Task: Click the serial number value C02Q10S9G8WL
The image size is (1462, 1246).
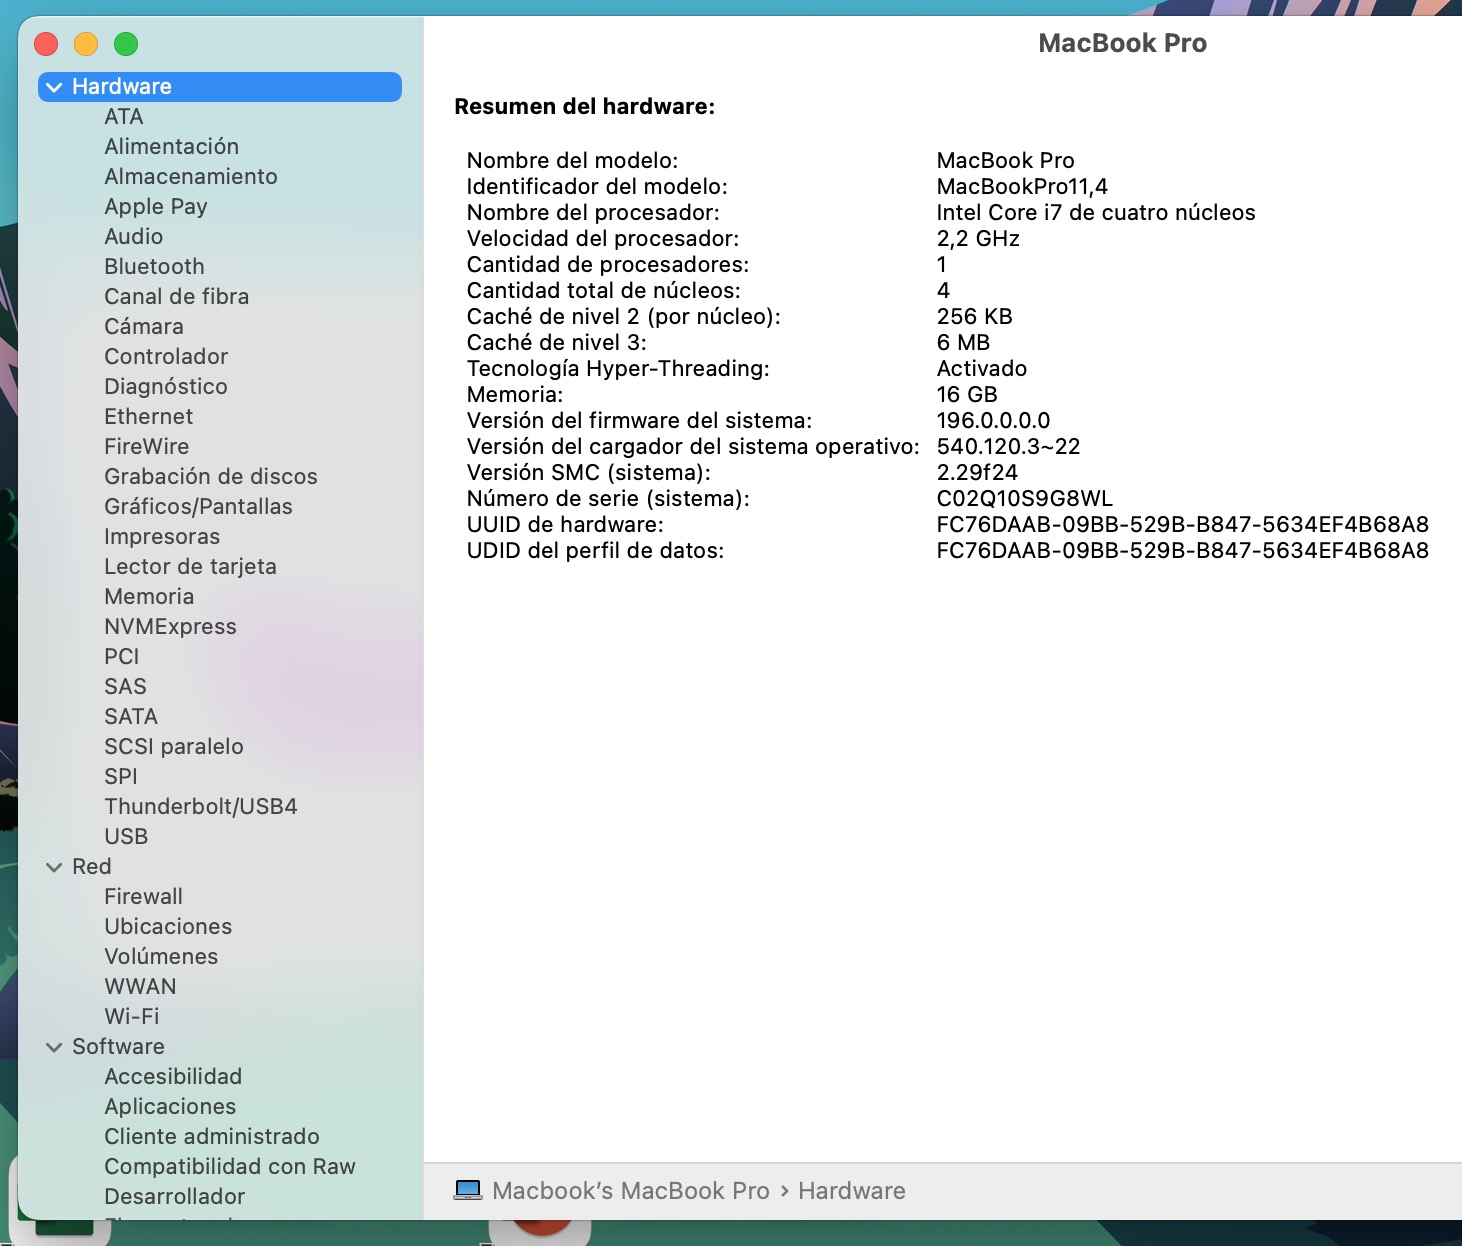Action: (1024, 498)
